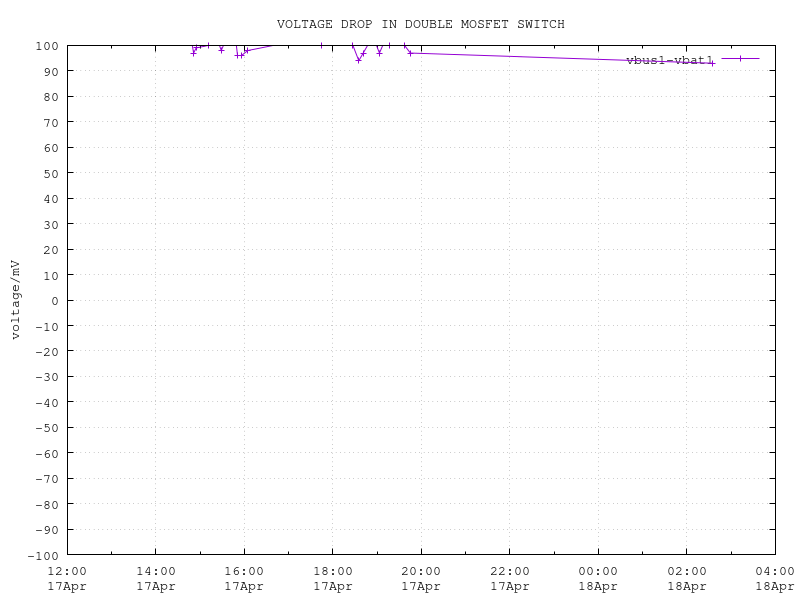The height and width of the screenshot is (600, 800).
Task: Click the positive '30' y-axis tick label
Action: 51,224
